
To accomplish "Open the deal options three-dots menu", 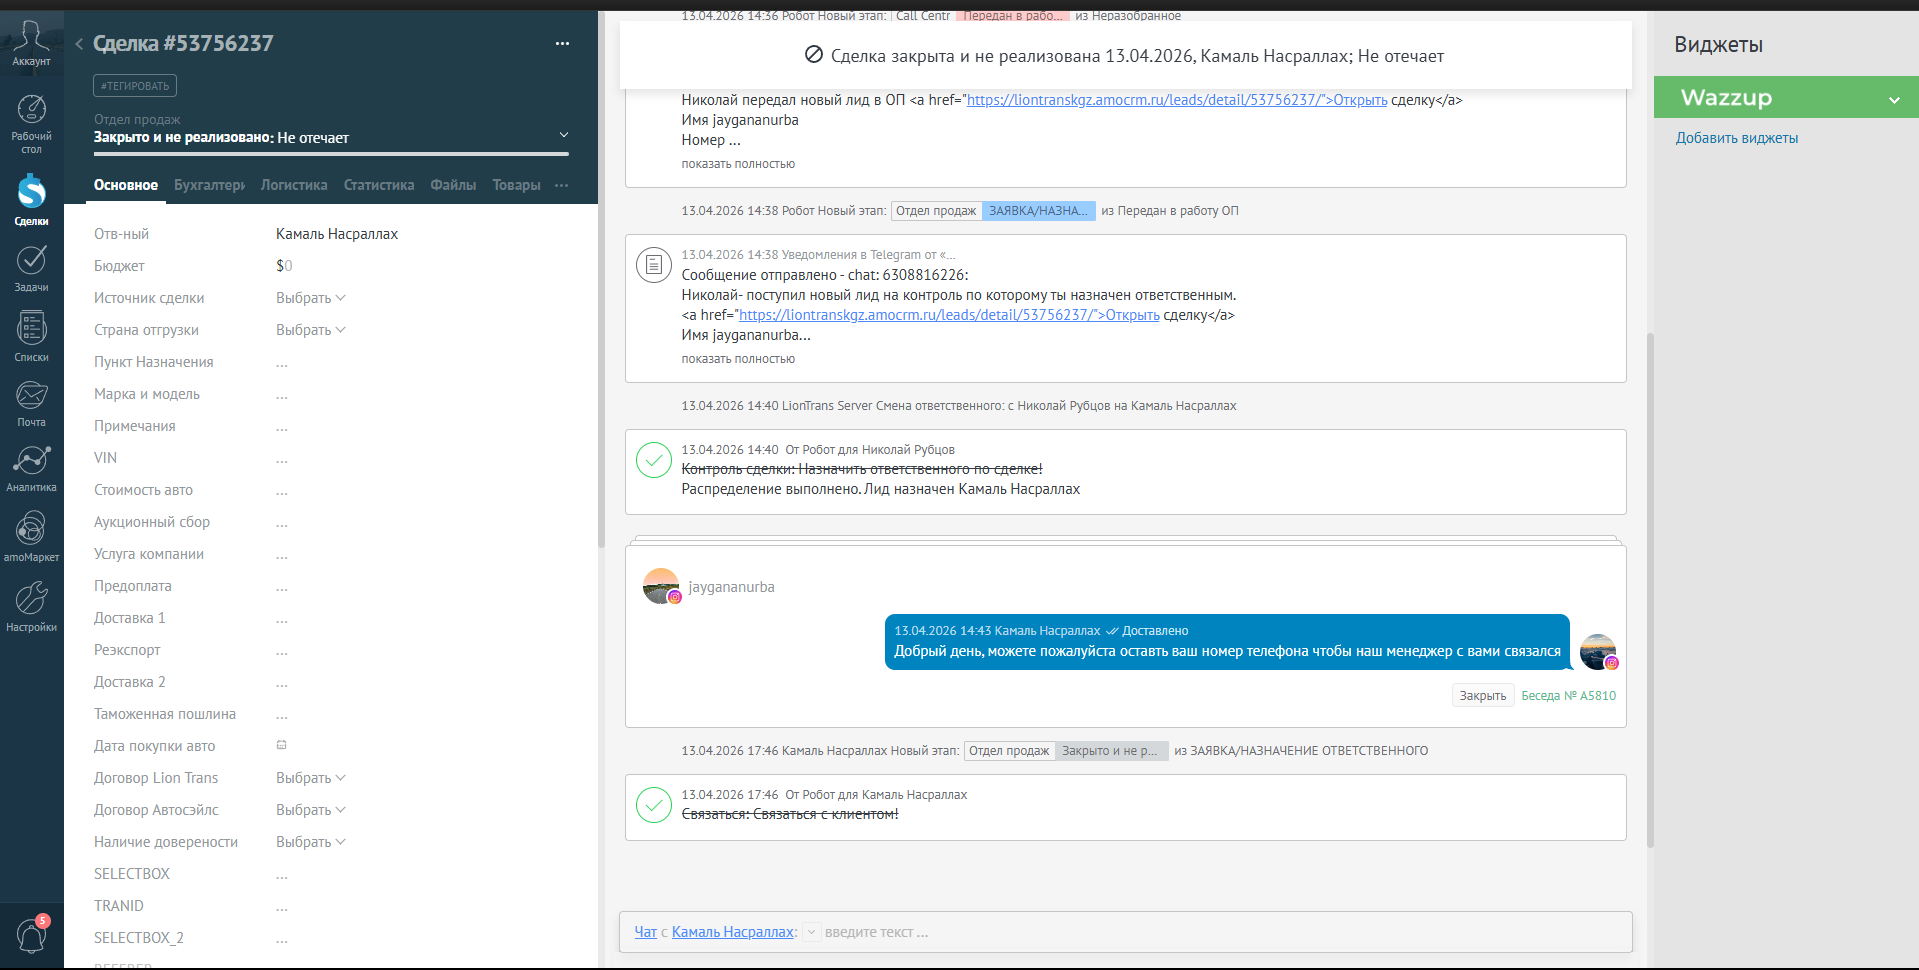I will coord(562,43).
